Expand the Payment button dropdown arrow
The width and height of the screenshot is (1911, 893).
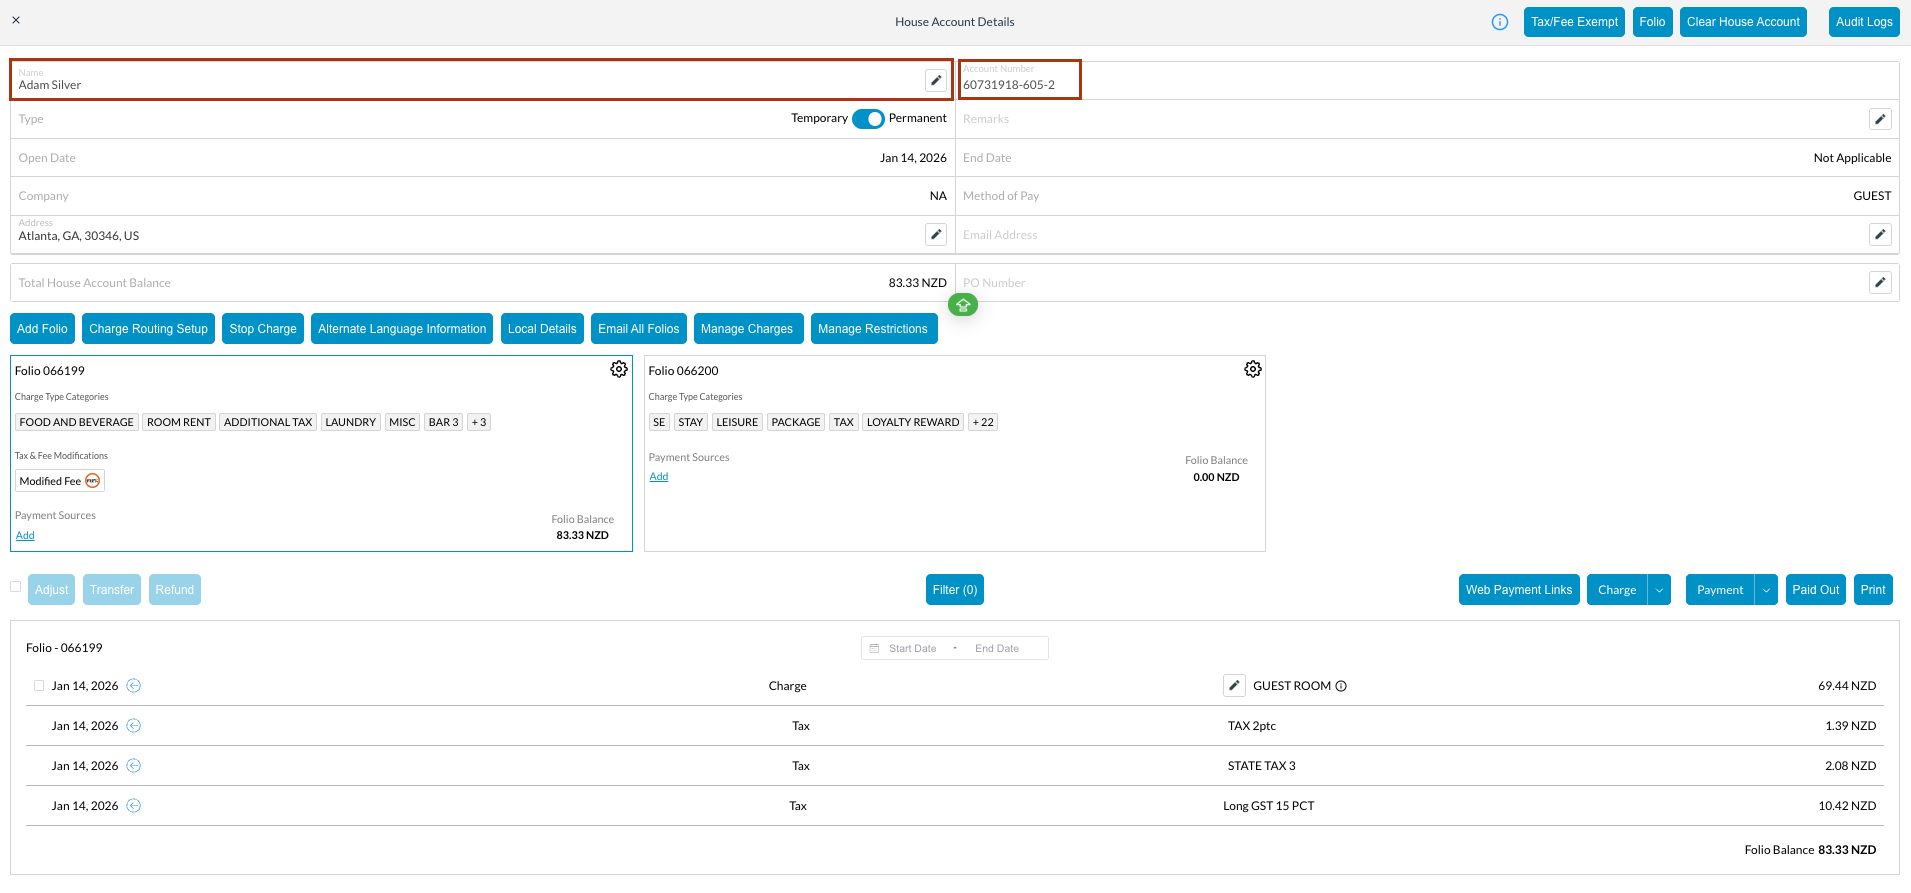tap(1766, 590)
